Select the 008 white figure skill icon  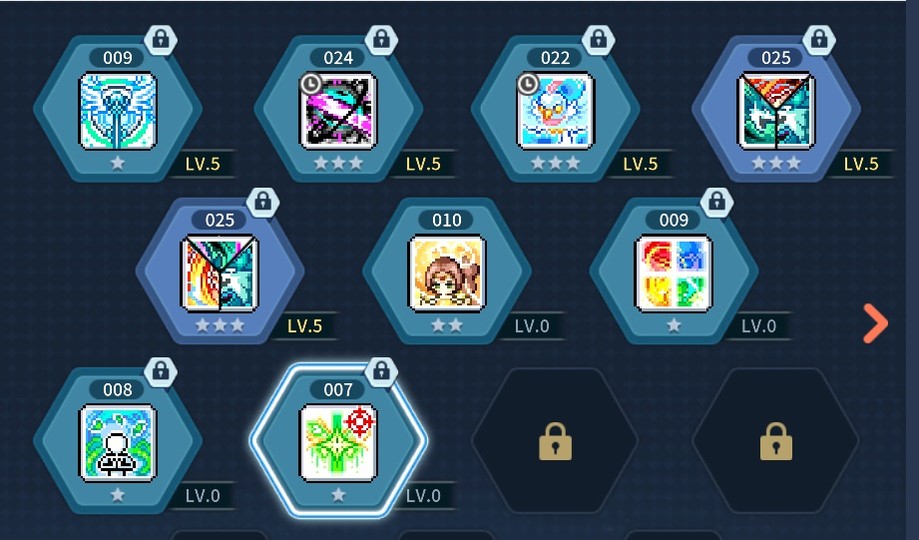click(118, 443)
